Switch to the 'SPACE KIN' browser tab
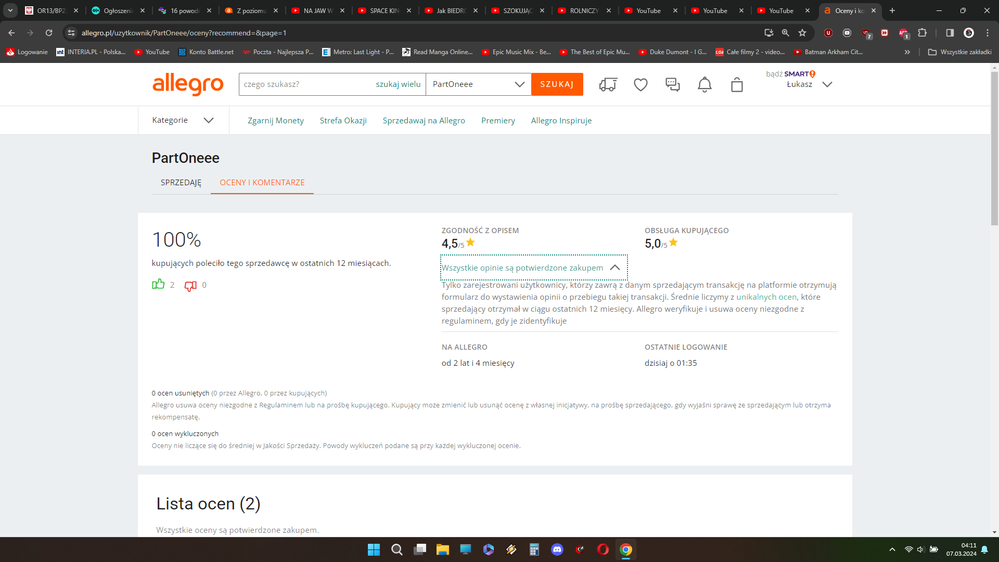This screenshot has width=999, height=562. (x=384, y=10)
